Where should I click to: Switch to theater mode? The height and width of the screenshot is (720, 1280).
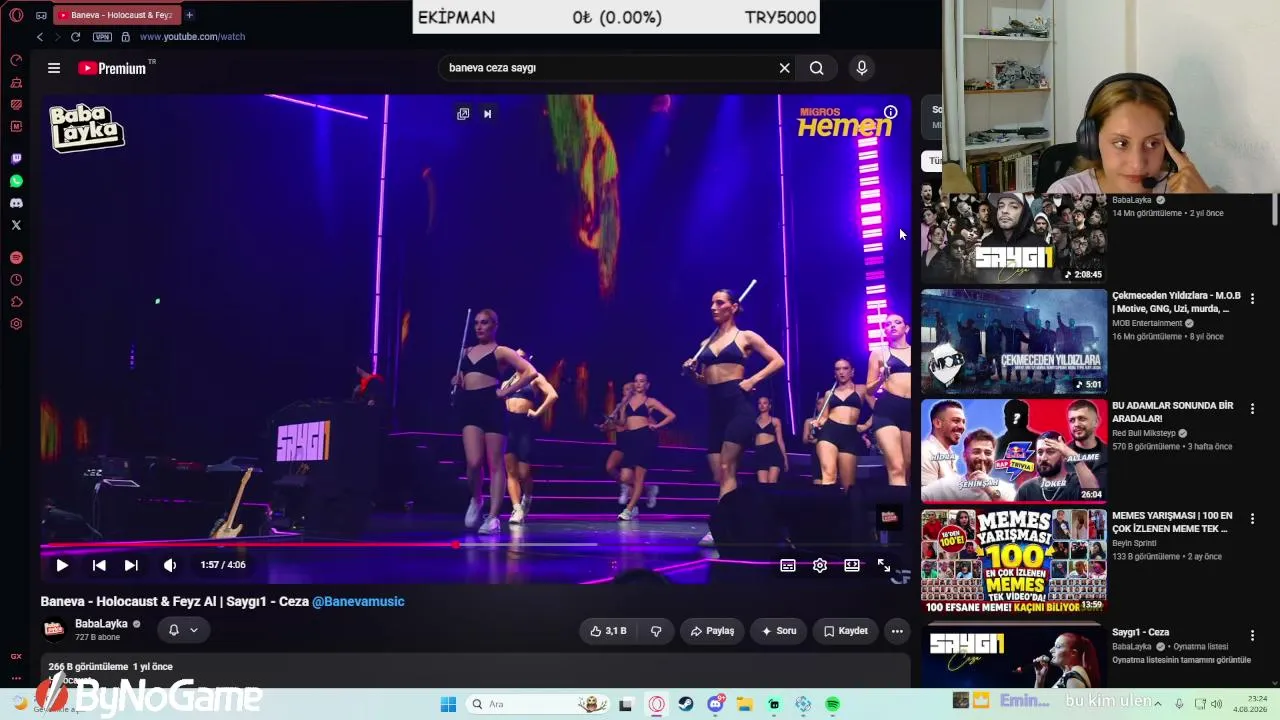click(852, 565)
